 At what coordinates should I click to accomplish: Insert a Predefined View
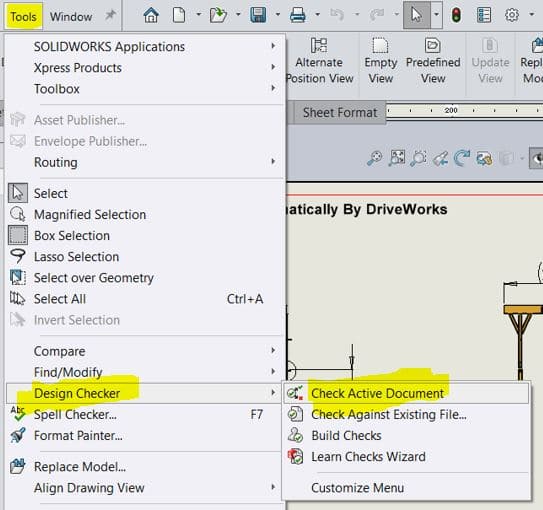[x=433, y=61]
